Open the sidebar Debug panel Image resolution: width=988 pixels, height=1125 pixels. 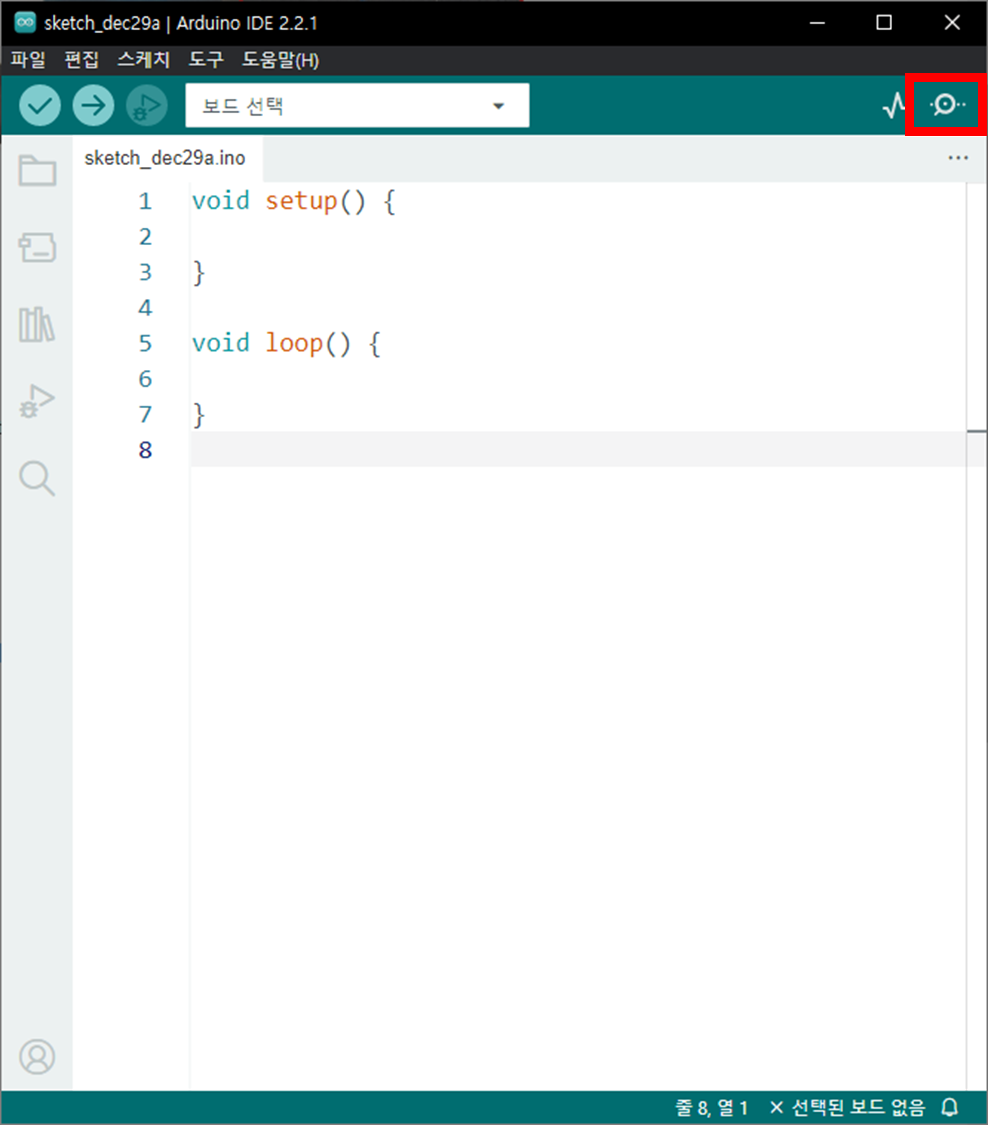coord(37,402)
